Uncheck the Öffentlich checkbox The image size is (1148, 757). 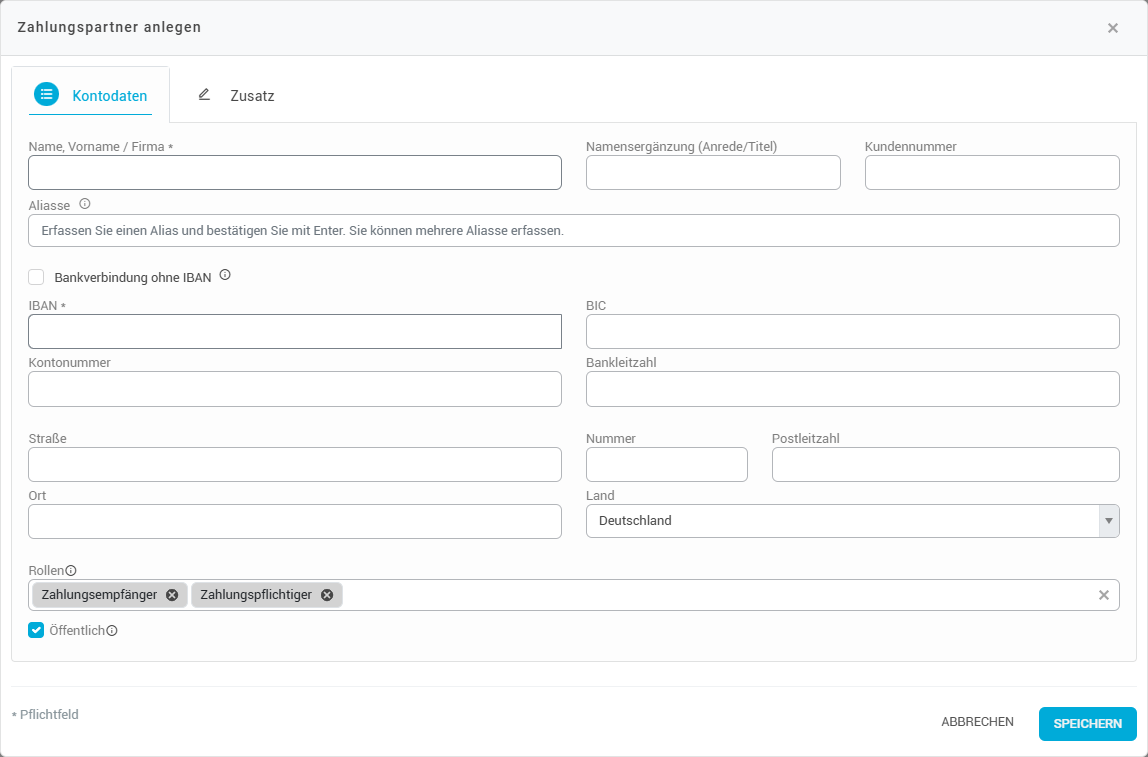[37, 630]
